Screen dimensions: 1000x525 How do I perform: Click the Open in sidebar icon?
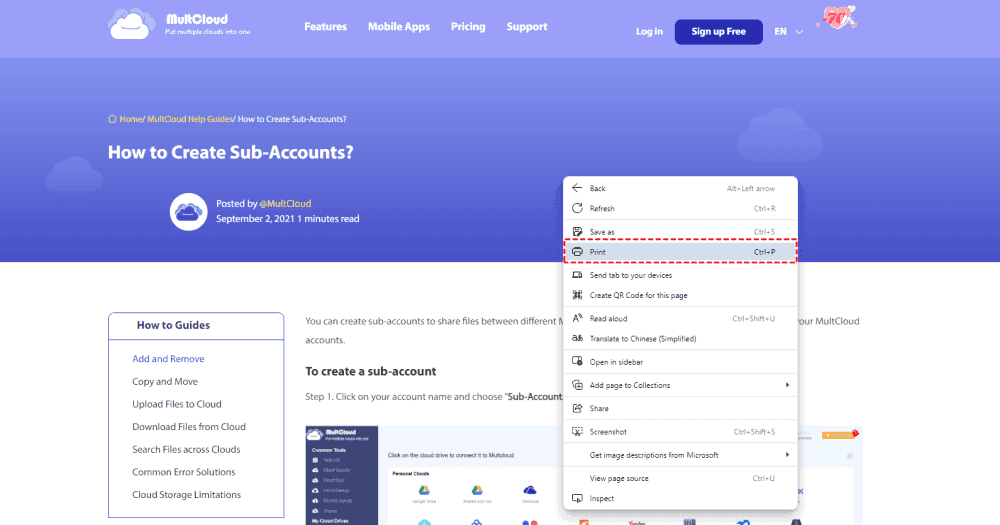click(x=577, y=362)
